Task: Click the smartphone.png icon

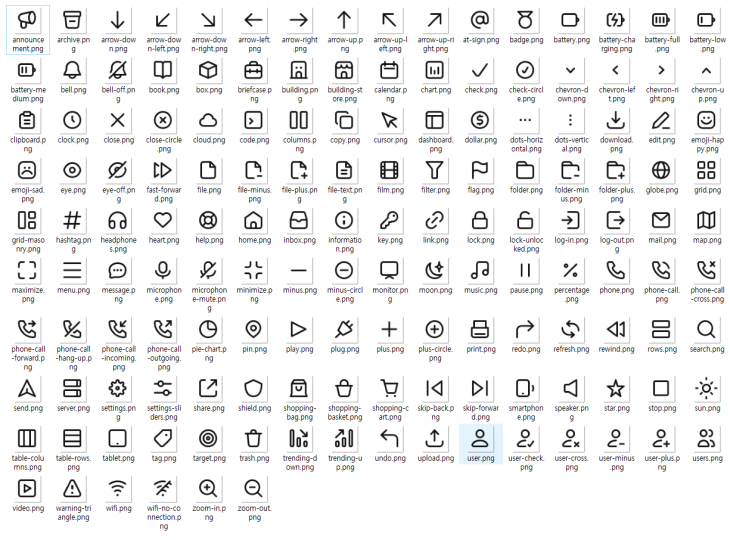Action: click(x=525, y=388)
